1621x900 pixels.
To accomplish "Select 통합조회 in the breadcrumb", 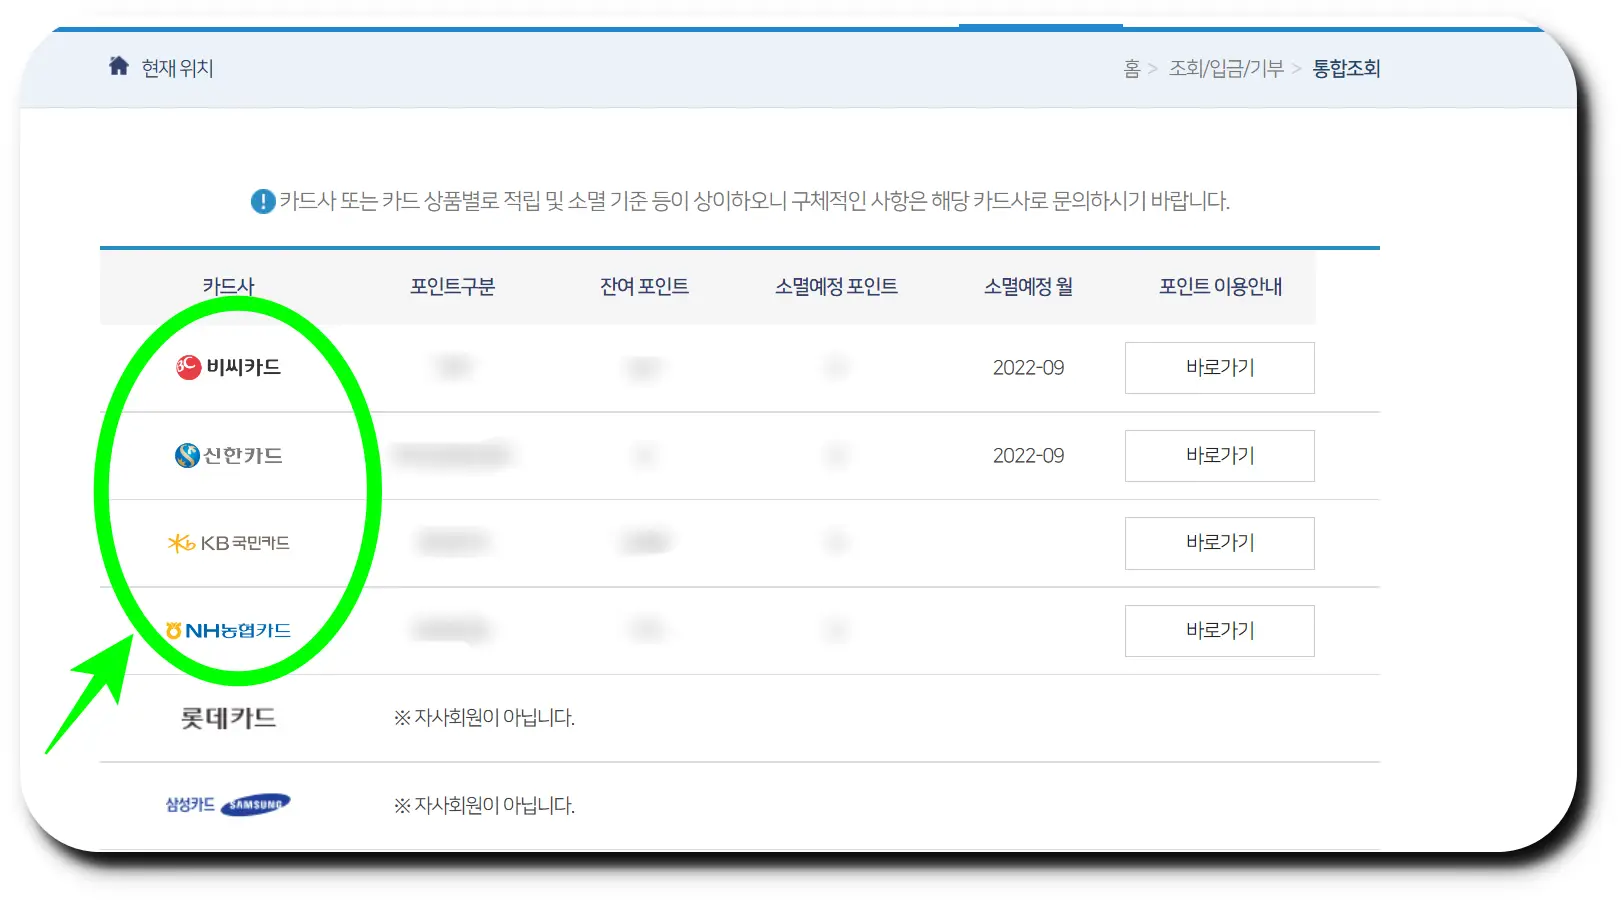I will click(x=1346, y=68).
